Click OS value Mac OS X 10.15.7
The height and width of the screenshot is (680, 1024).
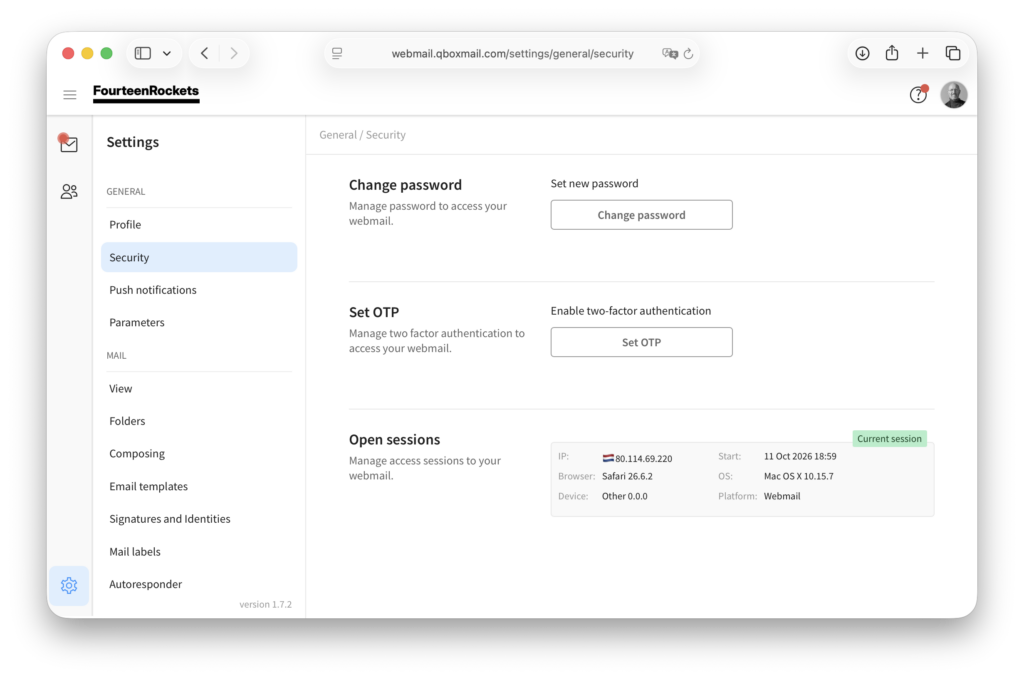[x=799, y=477]
